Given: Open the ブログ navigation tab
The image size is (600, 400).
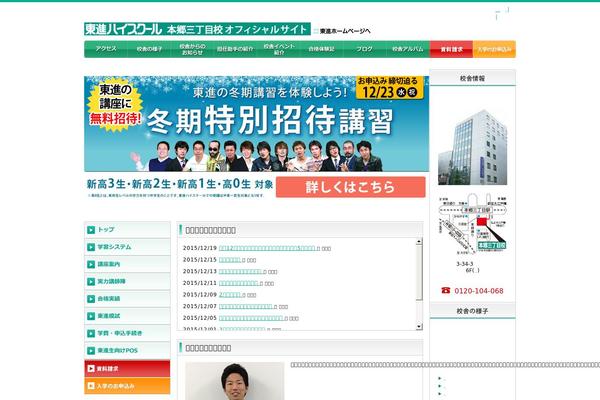Looking at the screenshot, I should tap(365, 49).
